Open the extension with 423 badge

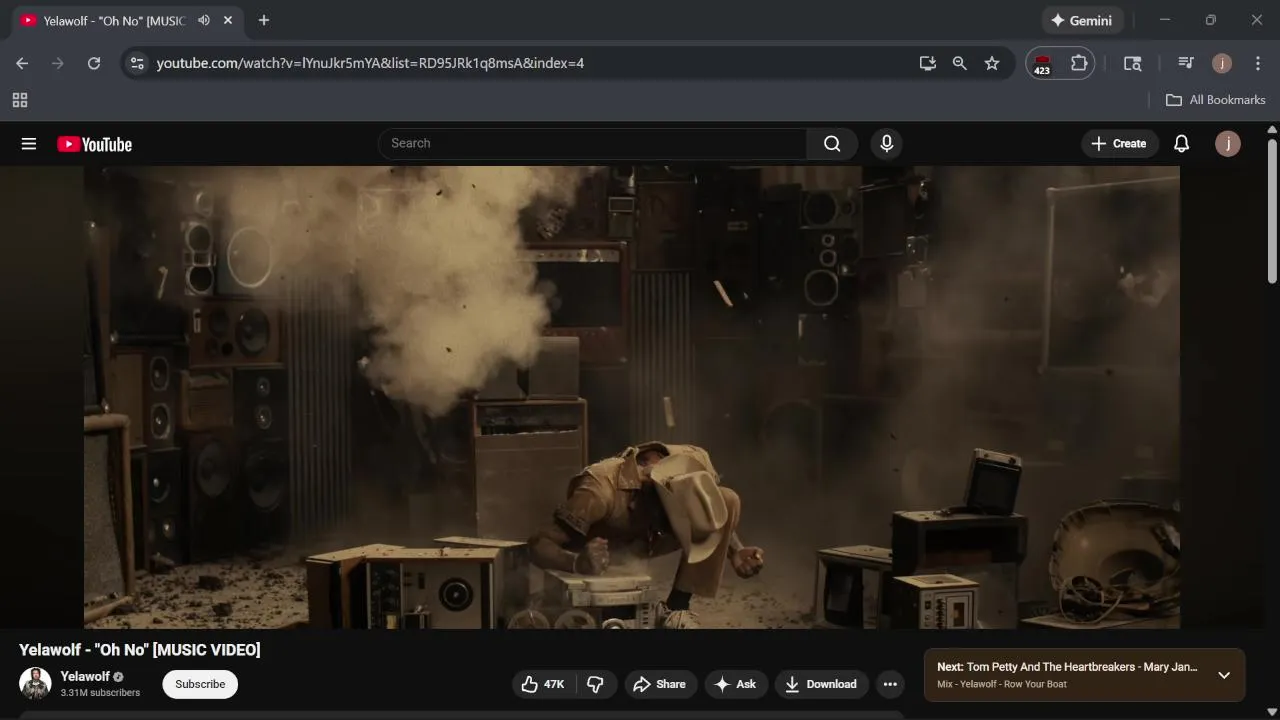click(1042, 64)
